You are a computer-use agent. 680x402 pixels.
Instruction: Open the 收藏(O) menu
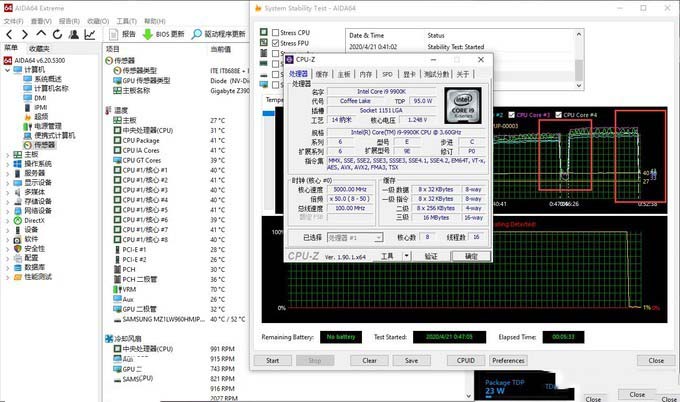98,21
